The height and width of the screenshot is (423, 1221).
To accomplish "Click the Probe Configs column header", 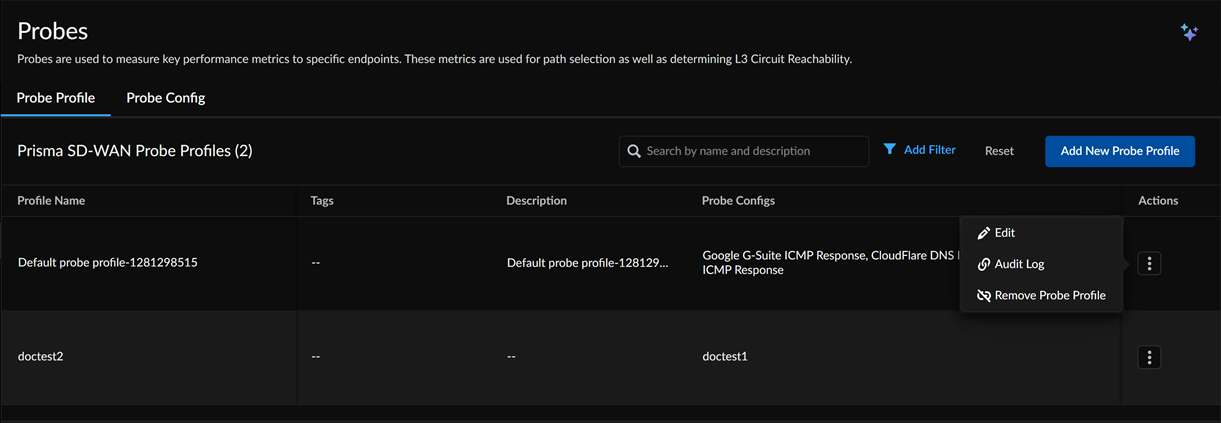I will tap(738, 201).
